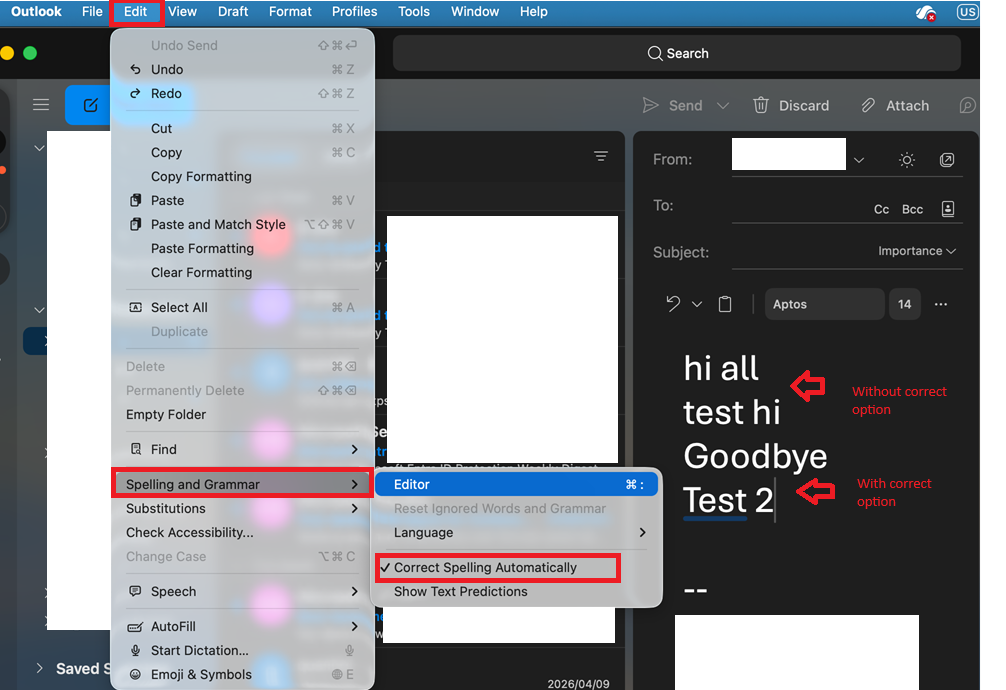Click the US input source menu bar icon
Screen dimensions: 1006x690
[967, 12]
